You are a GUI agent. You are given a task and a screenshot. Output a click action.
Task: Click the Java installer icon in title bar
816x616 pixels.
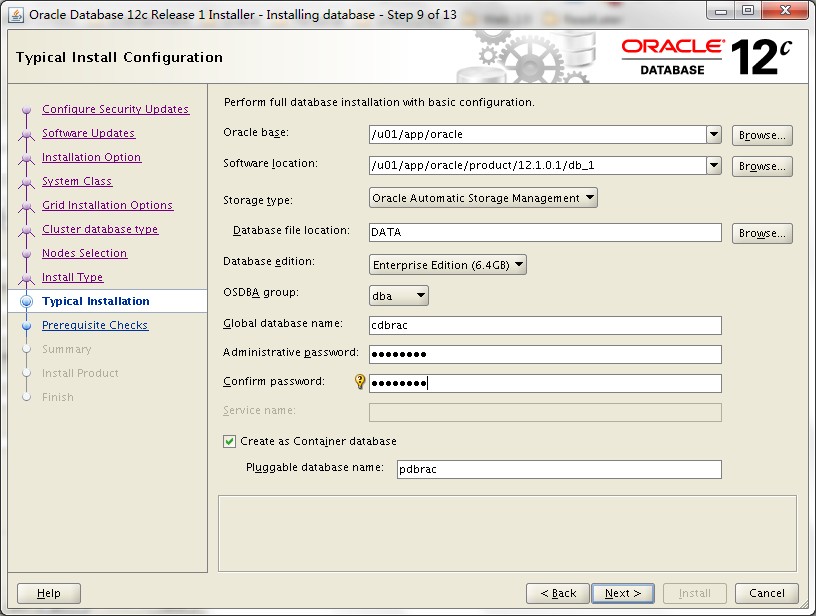tap(17, 15)
